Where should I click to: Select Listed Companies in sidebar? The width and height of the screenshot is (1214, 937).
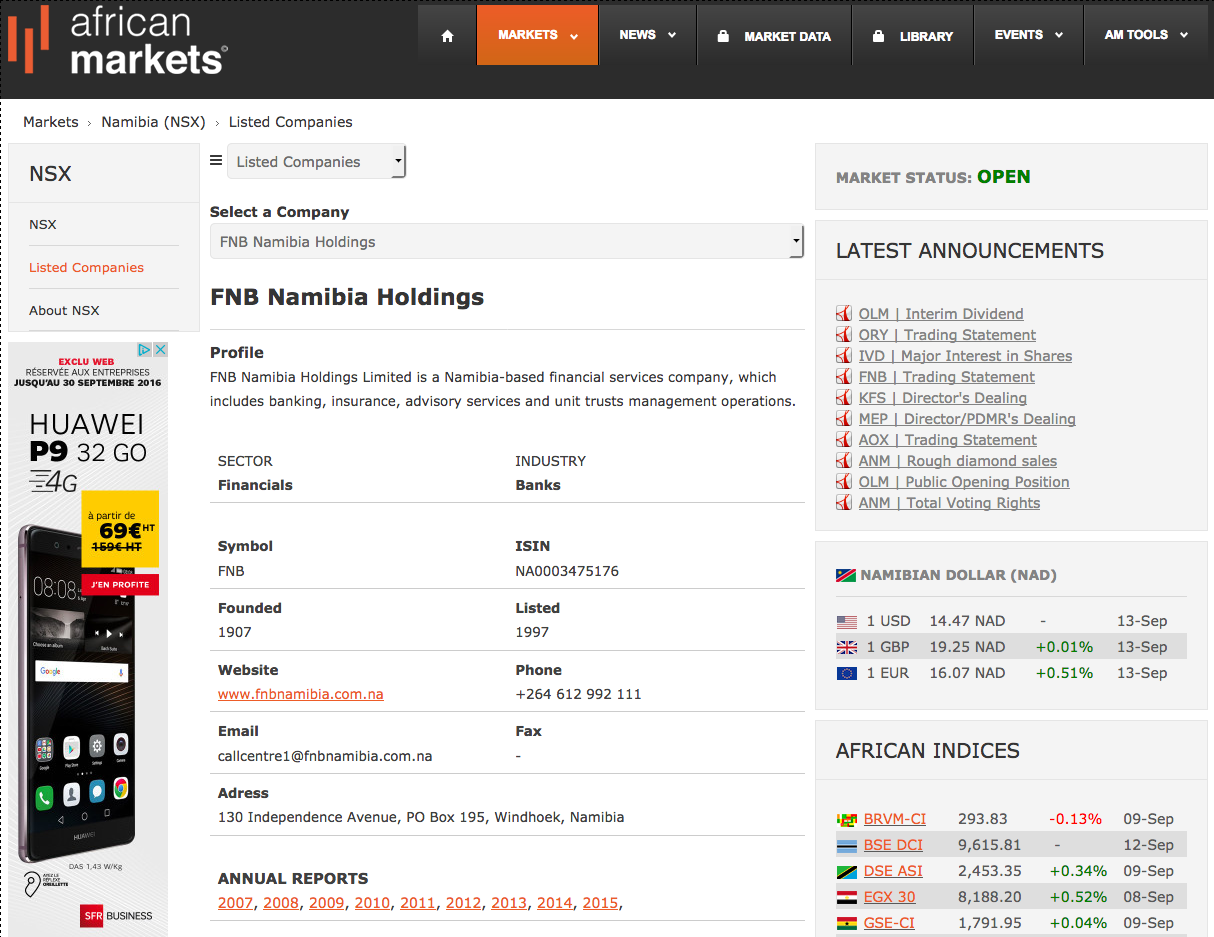86,268
